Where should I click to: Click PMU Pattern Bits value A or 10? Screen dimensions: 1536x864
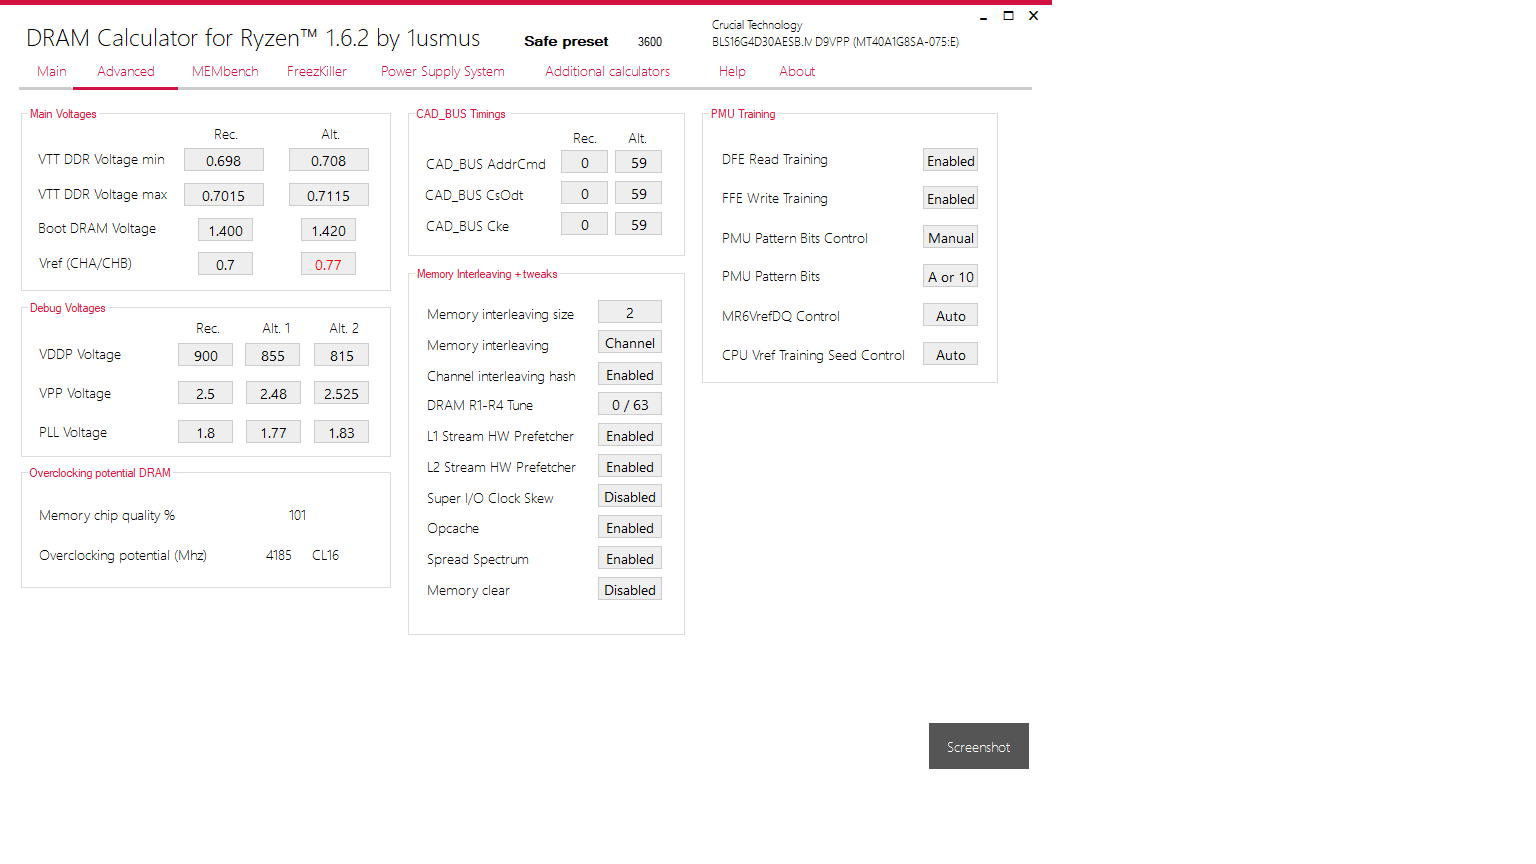(950, 276)
